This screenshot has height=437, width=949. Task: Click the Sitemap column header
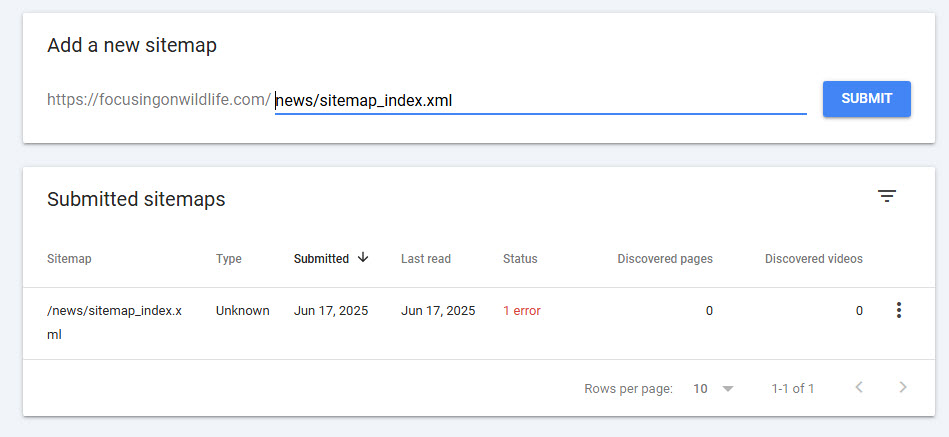pyautogui.click(x=69, y=259)
